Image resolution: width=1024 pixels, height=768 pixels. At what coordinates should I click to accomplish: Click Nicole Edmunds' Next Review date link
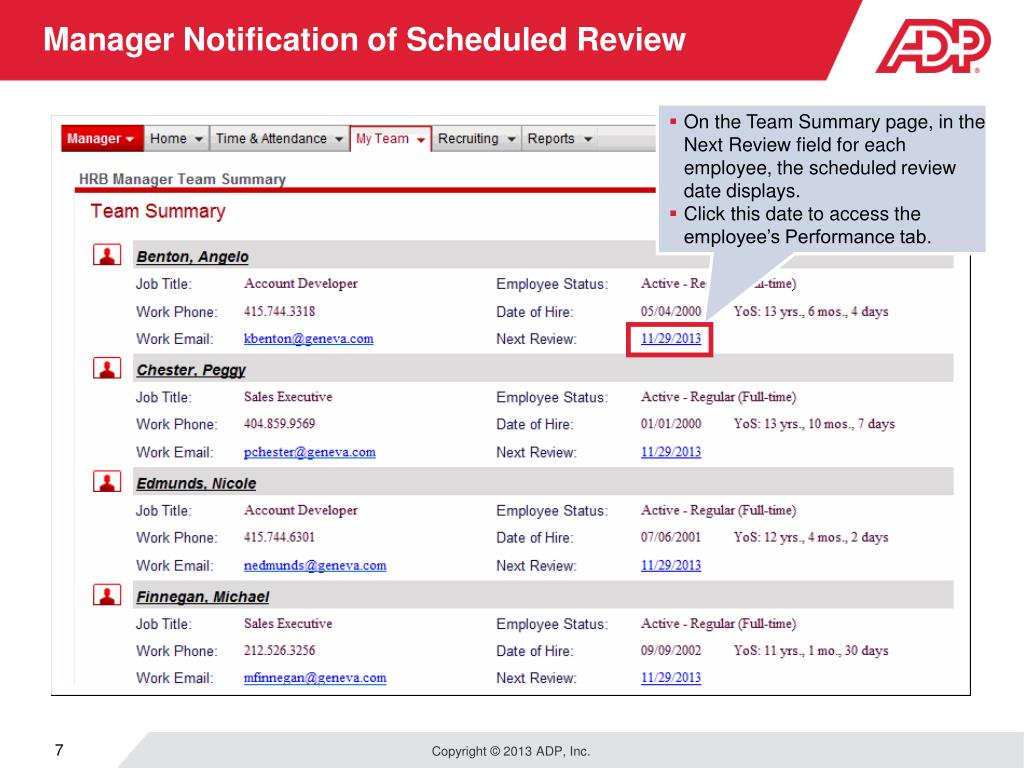(x=671, y=566)
